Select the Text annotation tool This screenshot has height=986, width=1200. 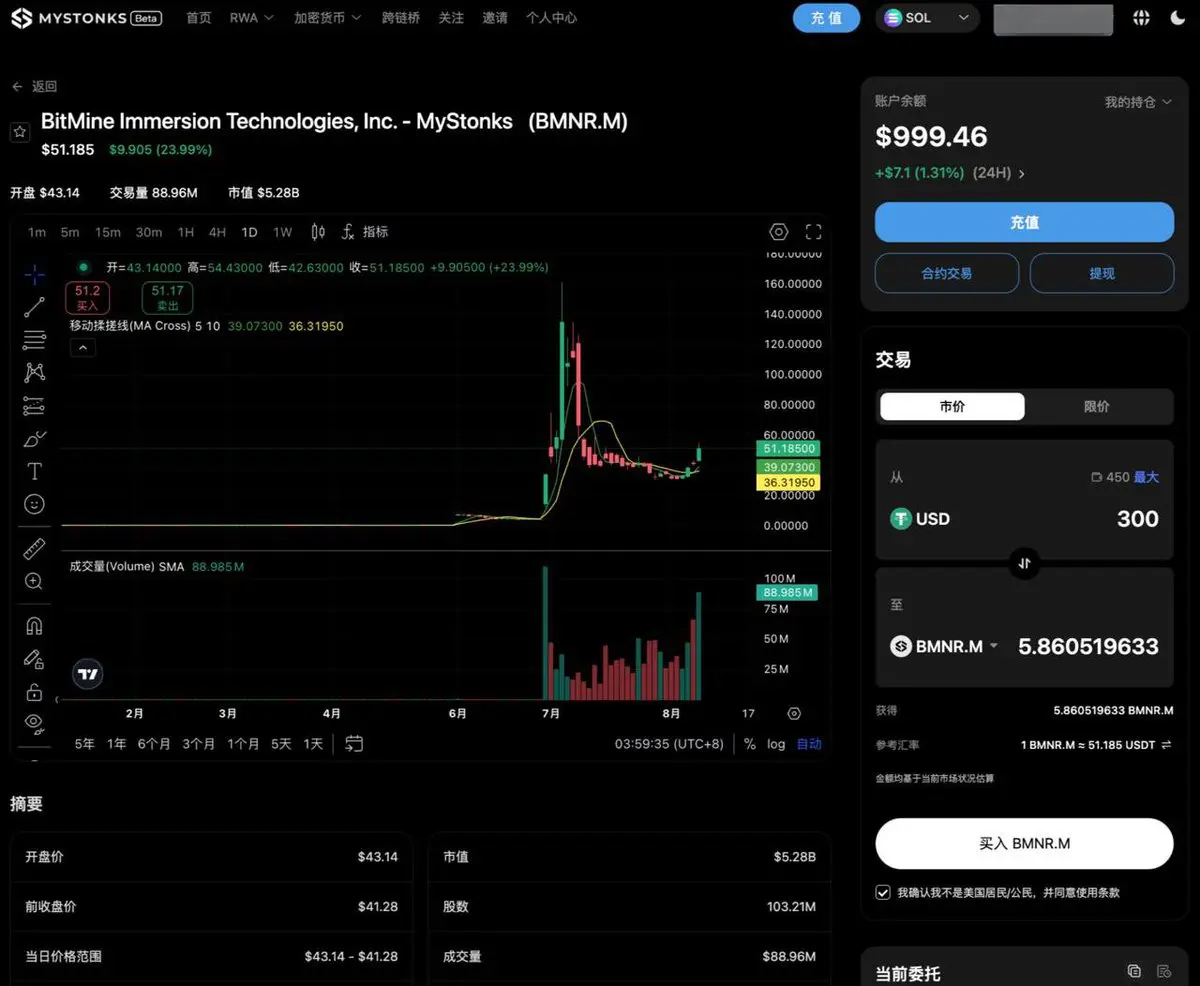tap(34, 471)
